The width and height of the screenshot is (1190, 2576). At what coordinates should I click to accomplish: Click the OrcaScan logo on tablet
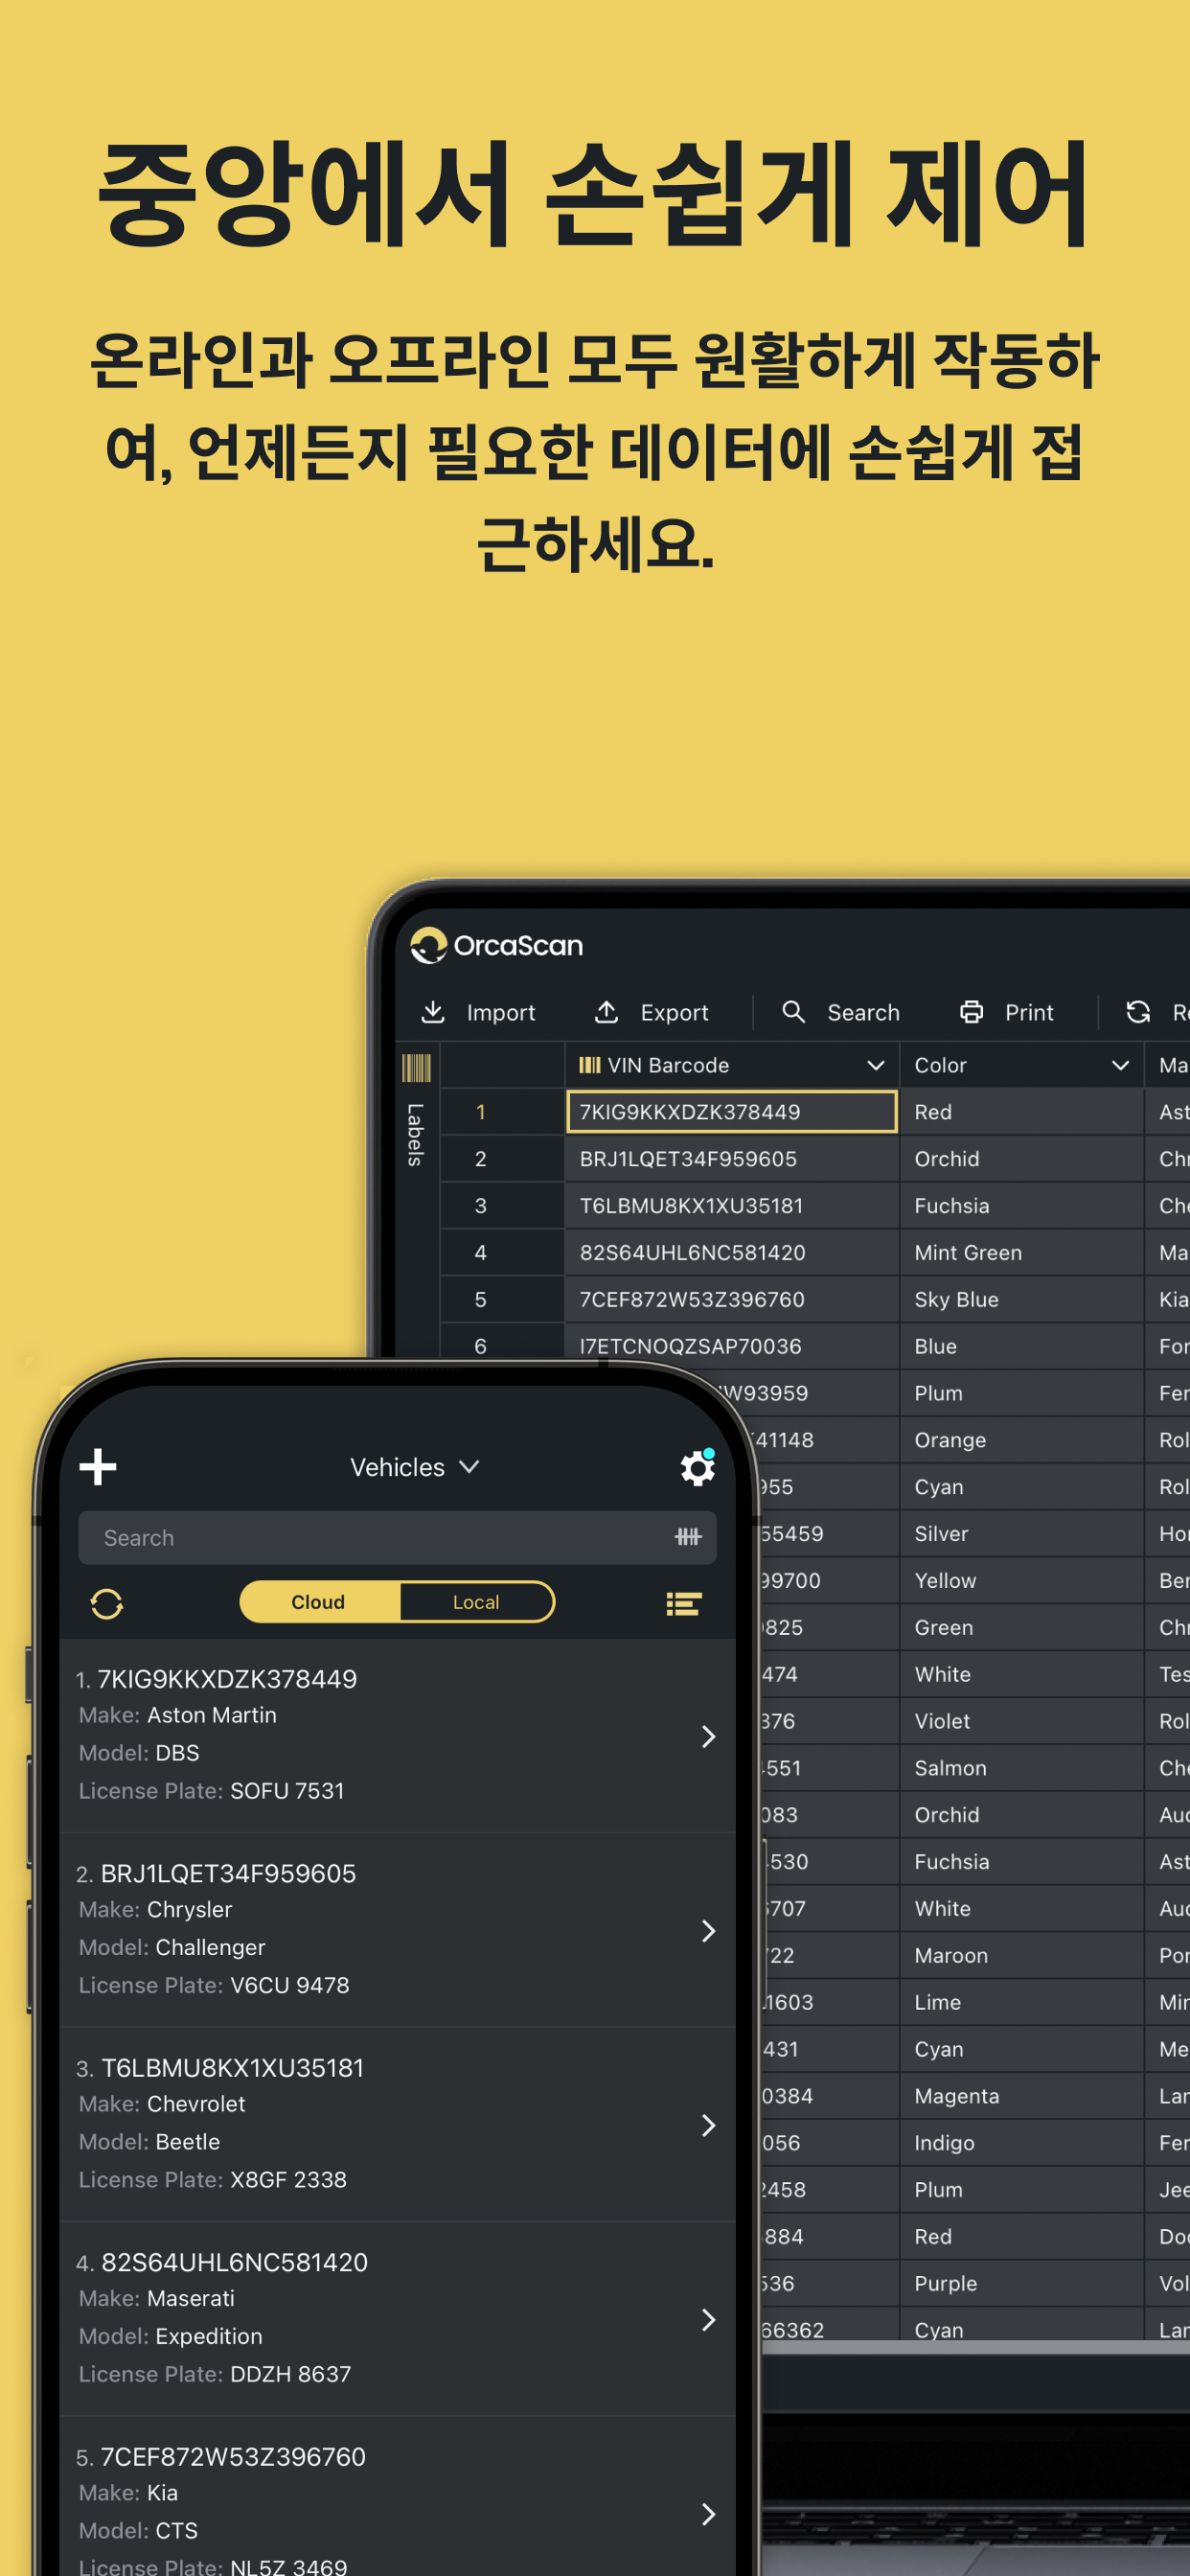(497, 945)
